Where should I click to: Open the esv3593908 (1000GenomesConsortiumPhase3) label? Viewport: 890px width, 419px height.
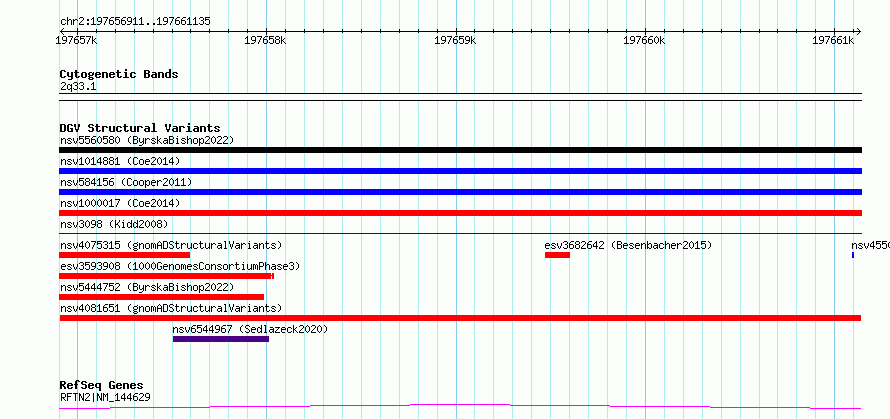click(x=180, y=266)
